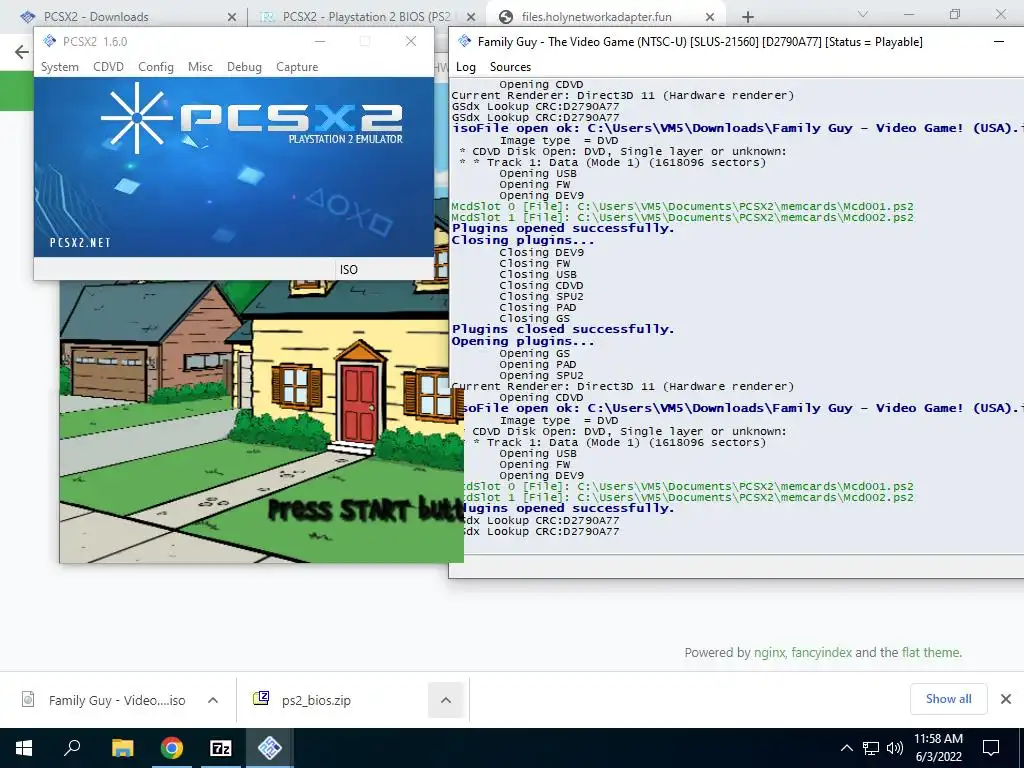Open the Debug menu in PCSX2
Screen dimensions: 1024x768
[x=244, y=67]
